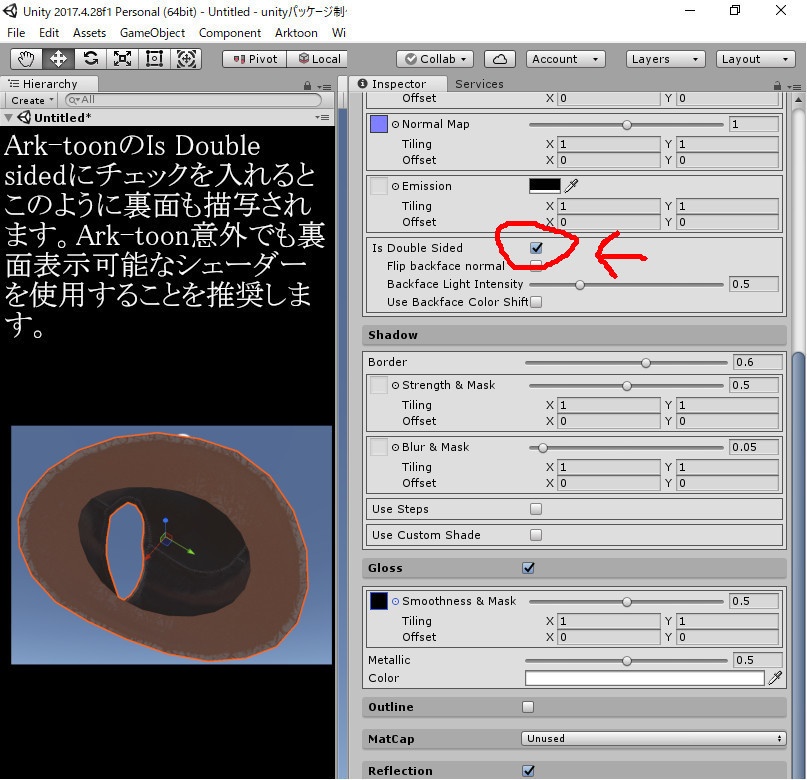Enable the Use Steps checkbox
This screenshot has height=780, width=807.
536,509
